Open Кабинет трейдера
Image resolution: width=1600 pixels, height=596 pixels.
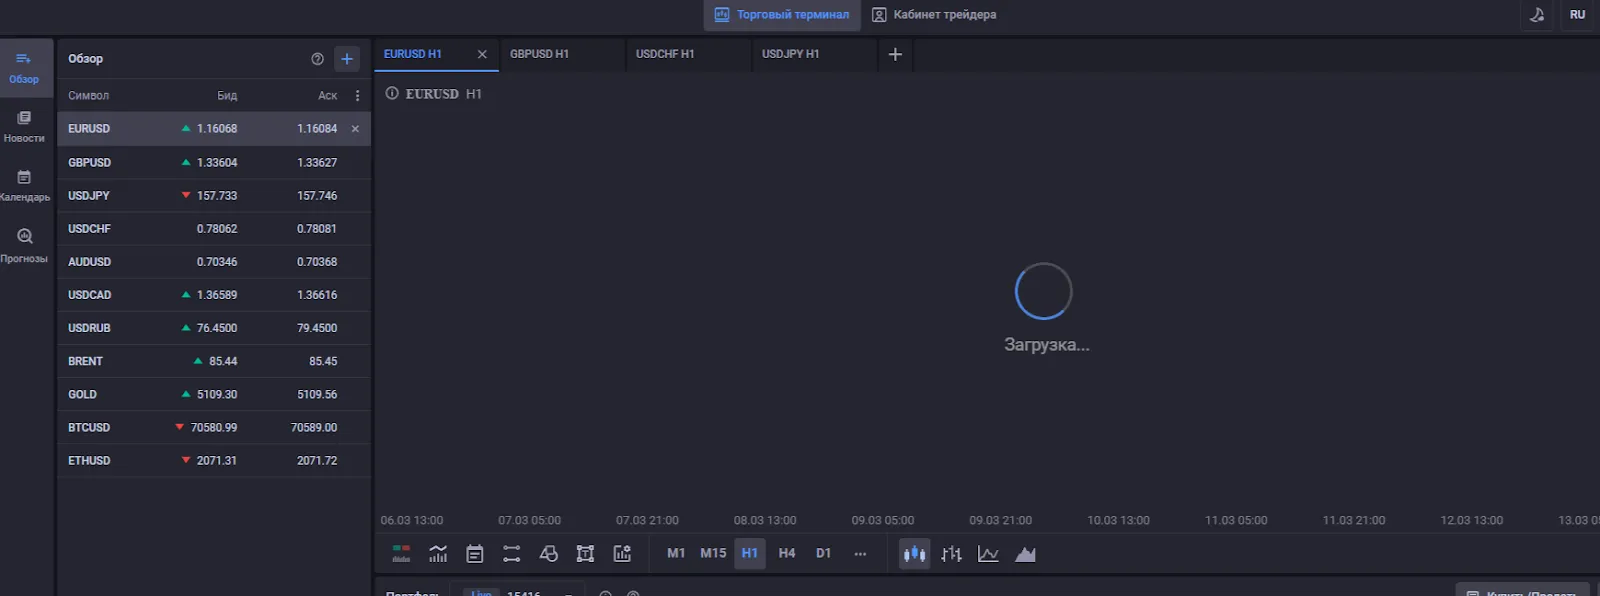coord(934,15)
